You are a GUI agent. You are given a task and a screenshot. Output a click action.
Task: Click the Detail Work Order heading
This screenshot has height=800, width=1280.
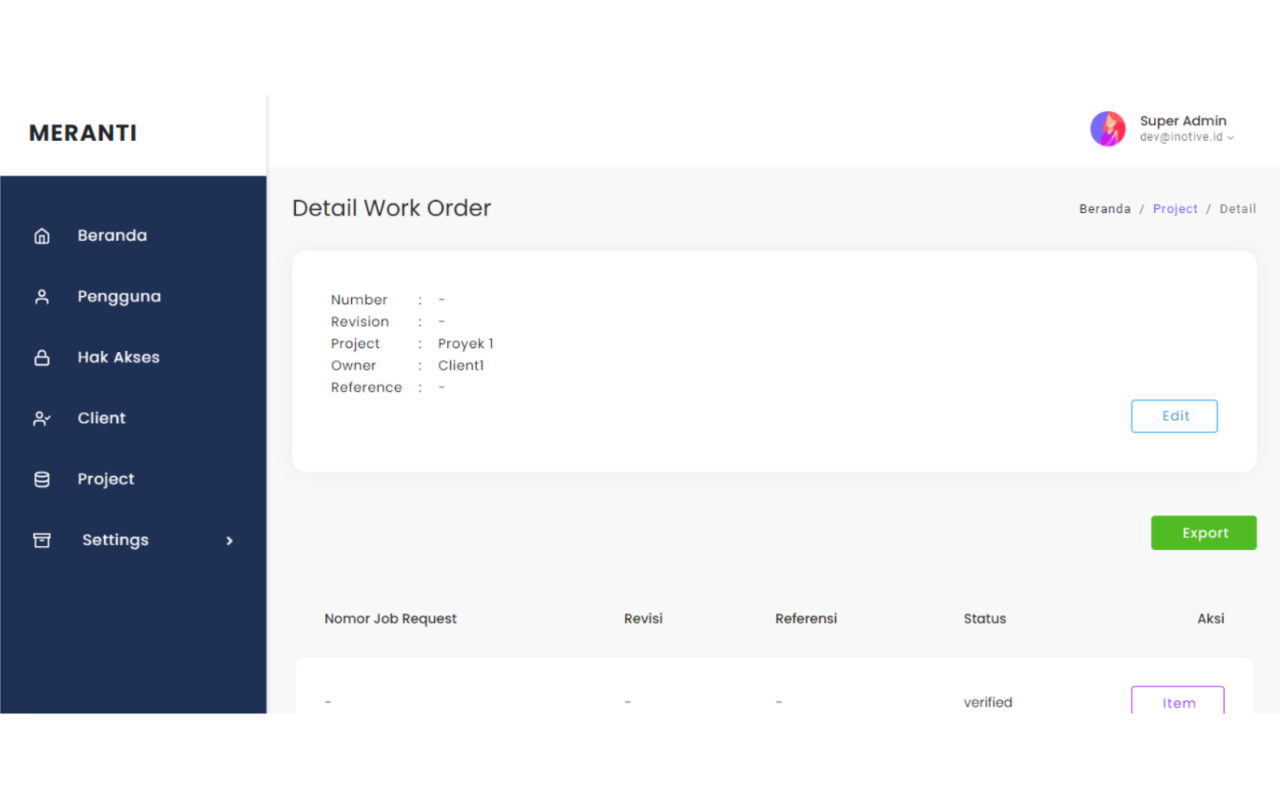point(392,208)
